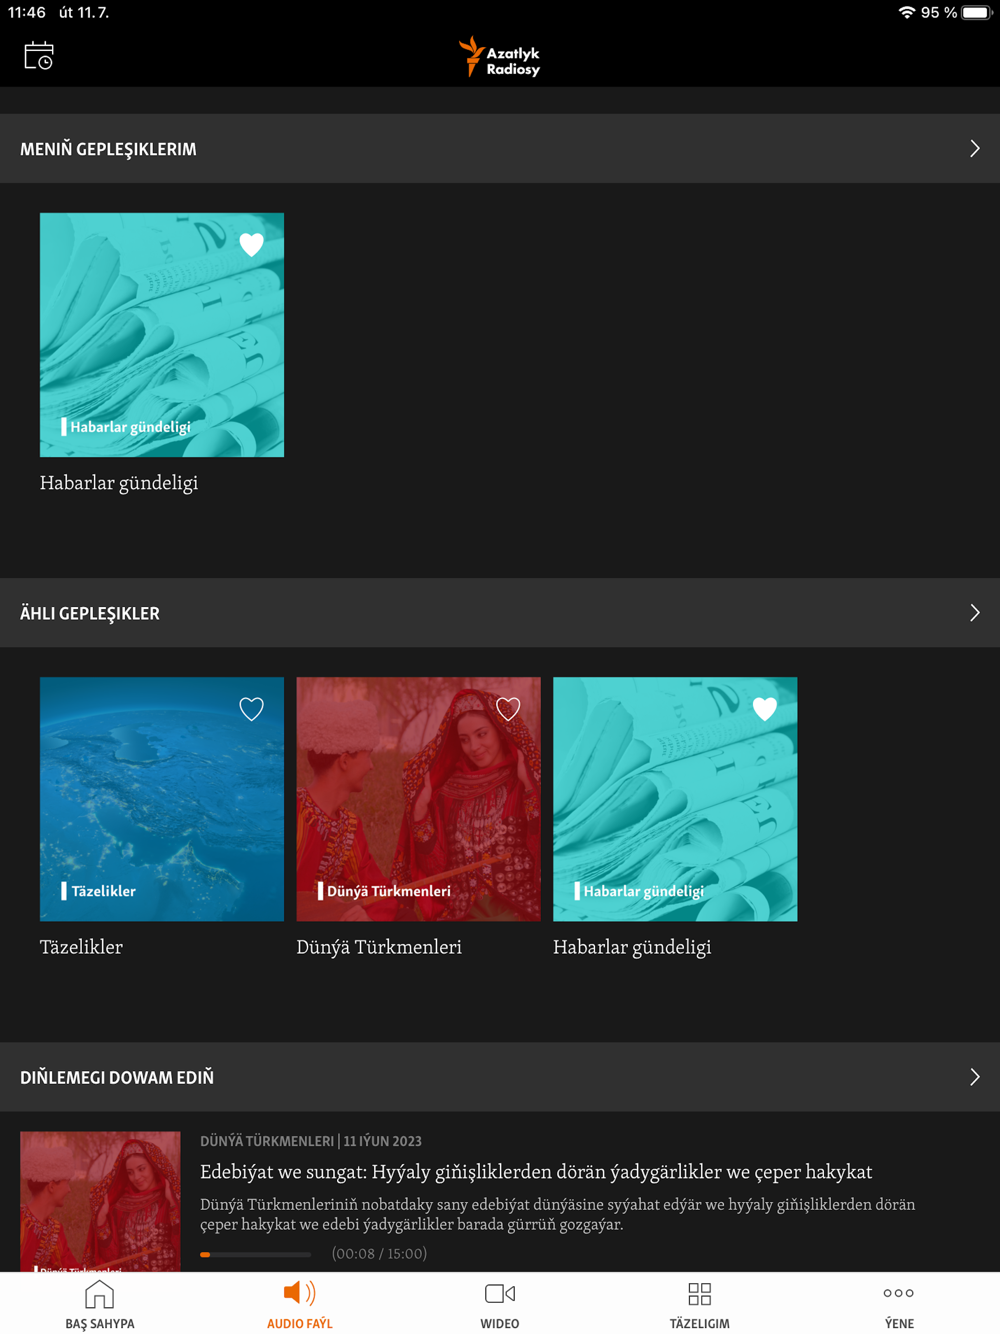Viewport: 1000px width, 1334px height.
Task: Favorite the Dünýä Türkmenleri podcast heart
Action: point(508,708)
